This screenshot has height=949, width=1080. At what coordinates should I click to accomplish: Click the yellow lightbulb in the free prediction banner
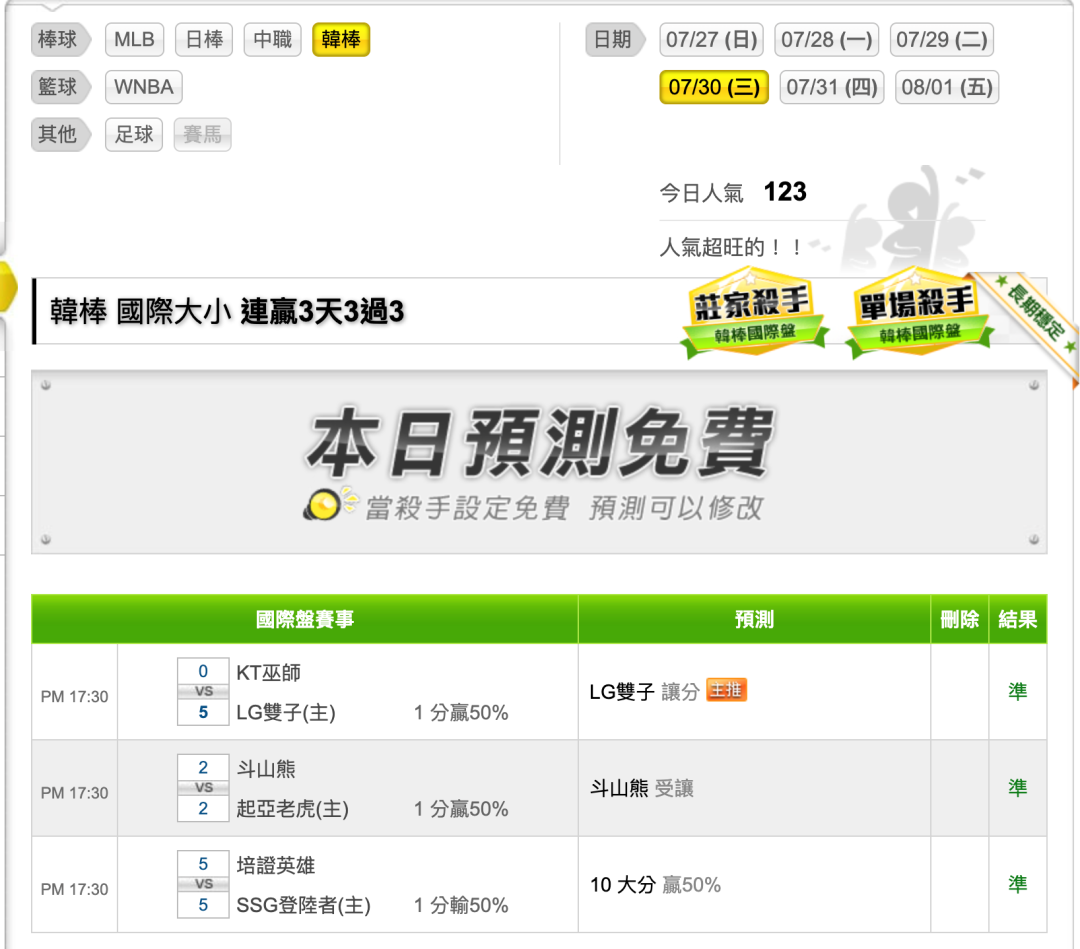[324, 505]
